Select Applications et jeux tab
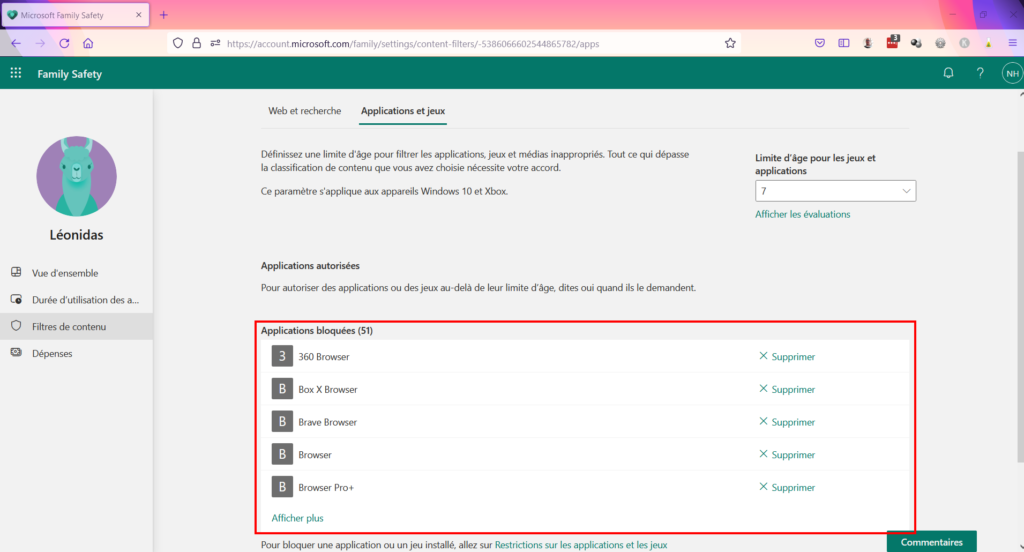The height and width of the screenshot is (552, 1024). (403, 110)
